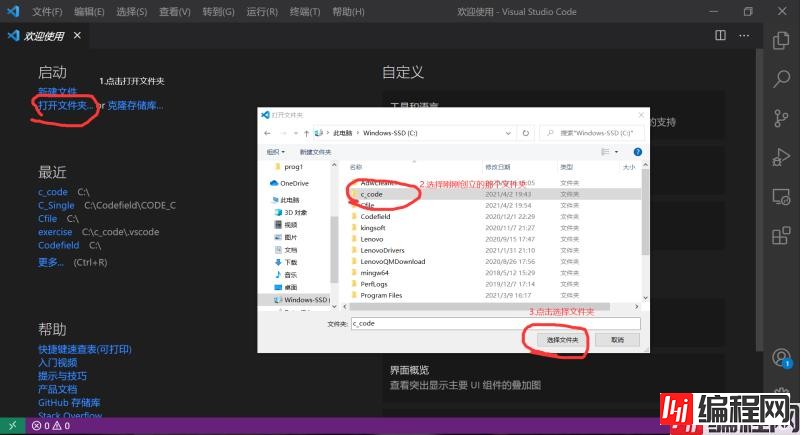Open the 转到(G) menu

point(218,12)
